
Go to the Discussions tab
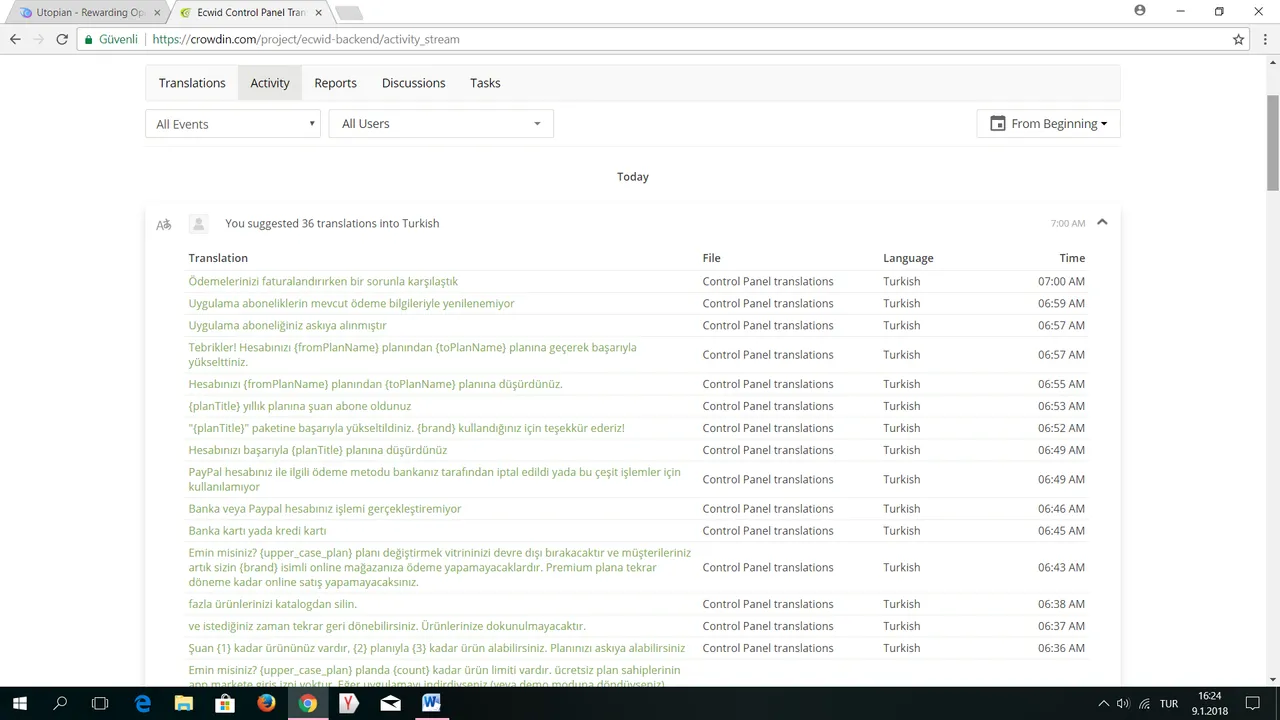413,83
